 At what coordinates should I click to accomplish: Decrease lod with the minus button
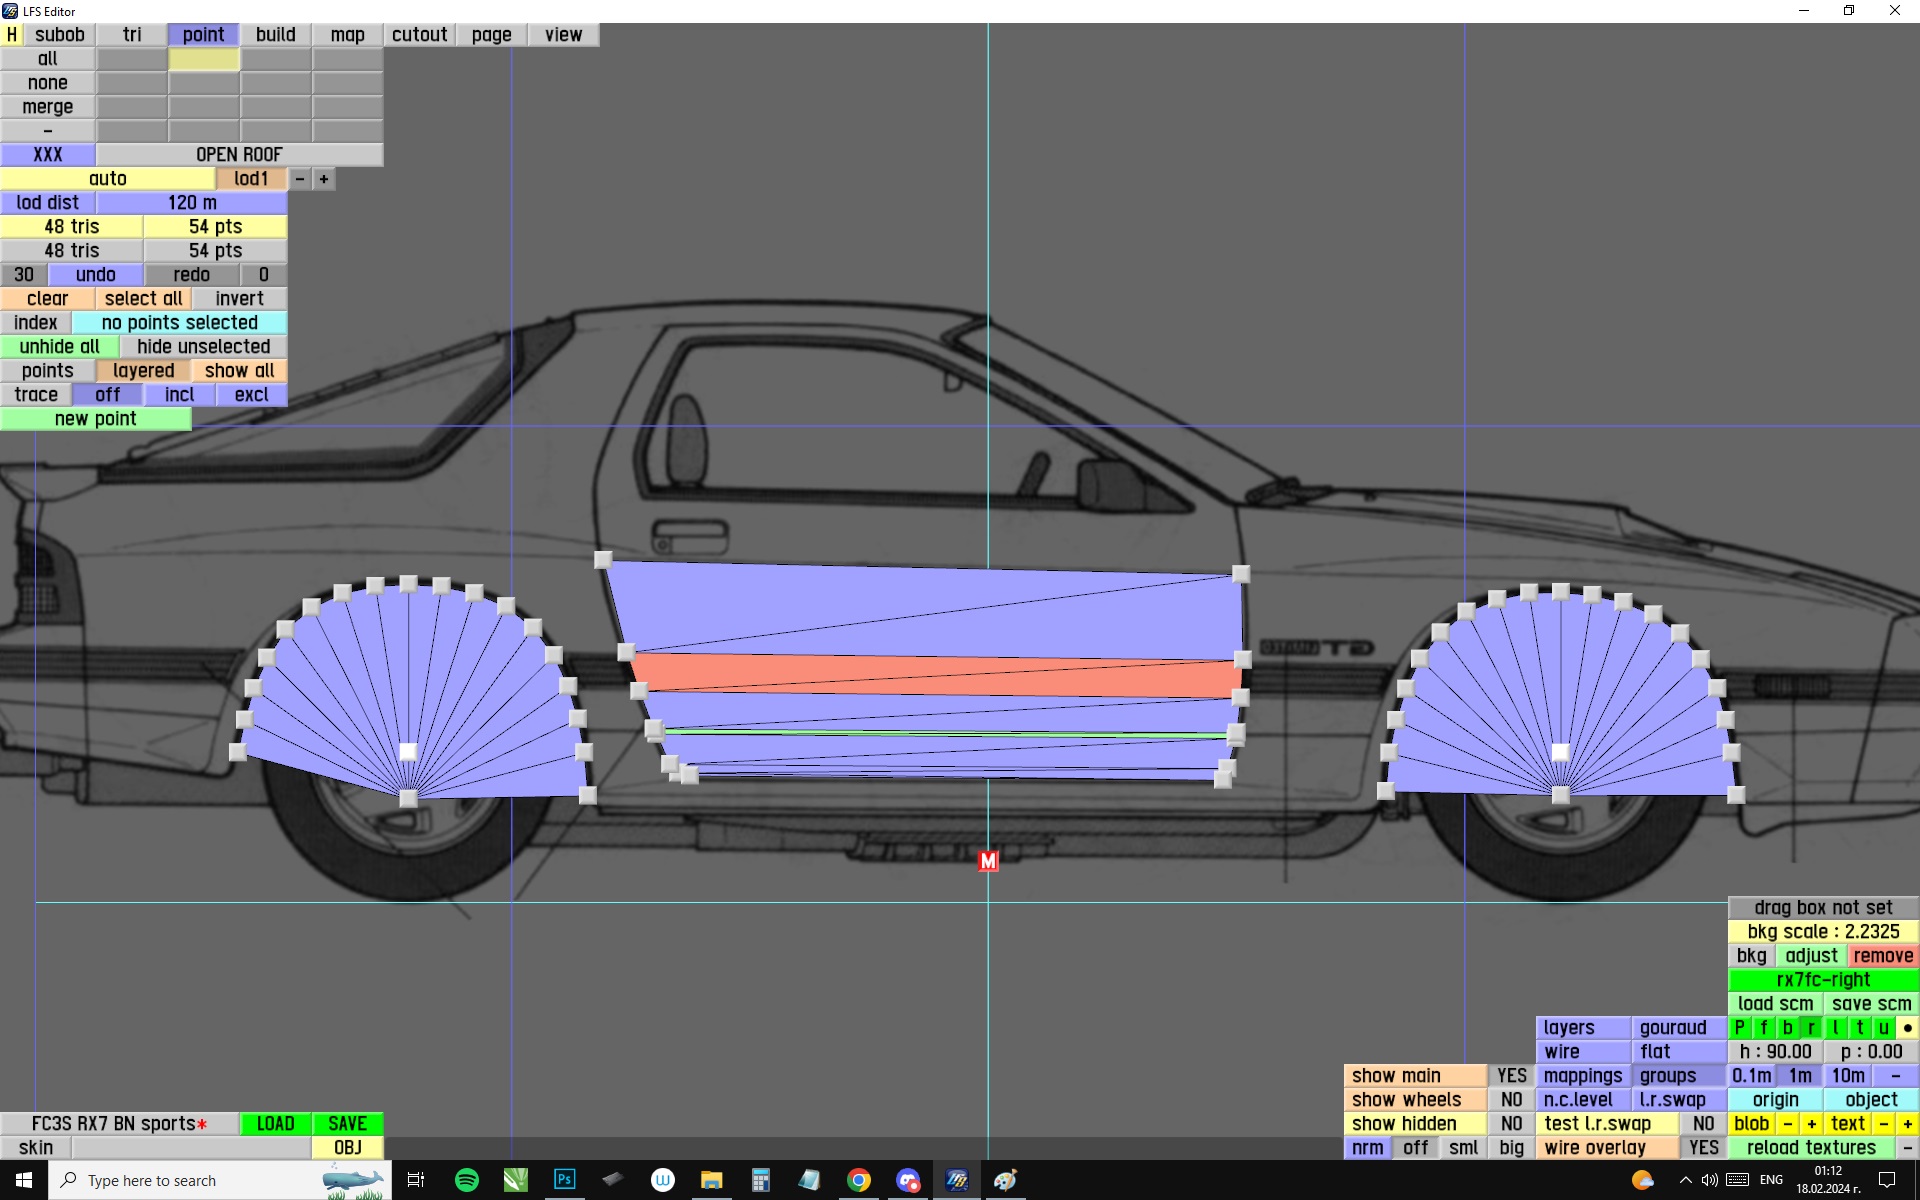pyautogui.click(x=300, y=179)
